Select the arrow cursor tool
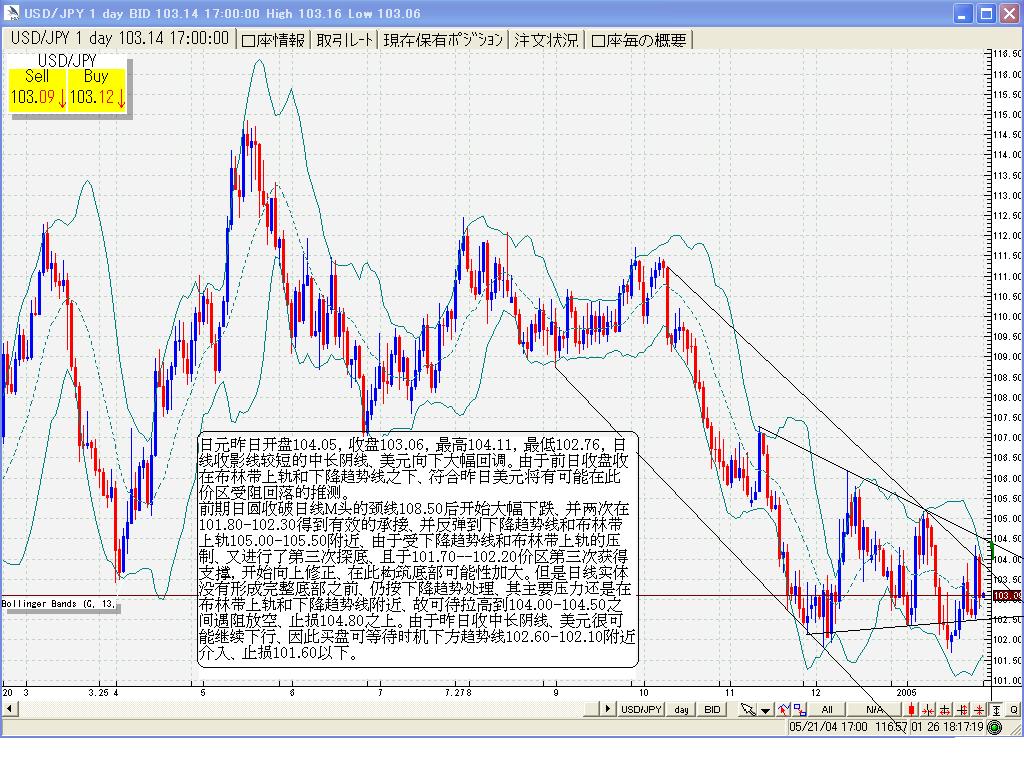The image size is (1024, 768). point(748,709)
